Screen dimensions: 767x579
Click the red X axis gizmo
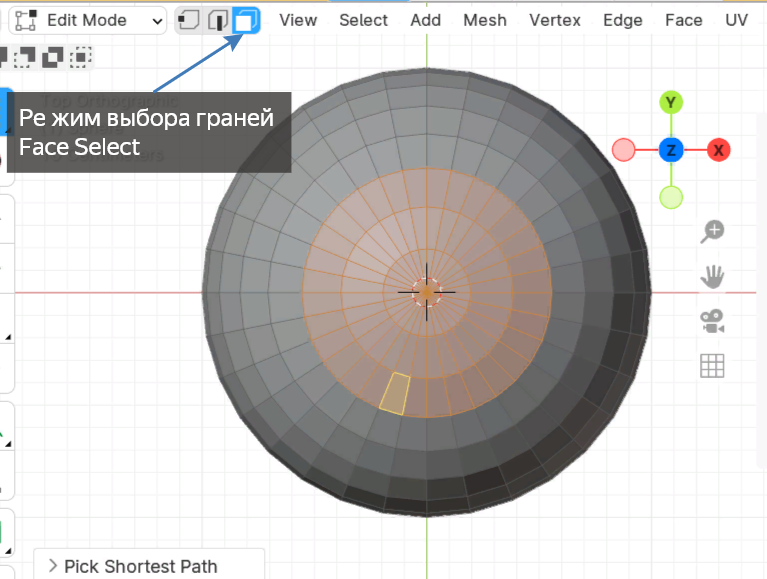coord(718,150)
